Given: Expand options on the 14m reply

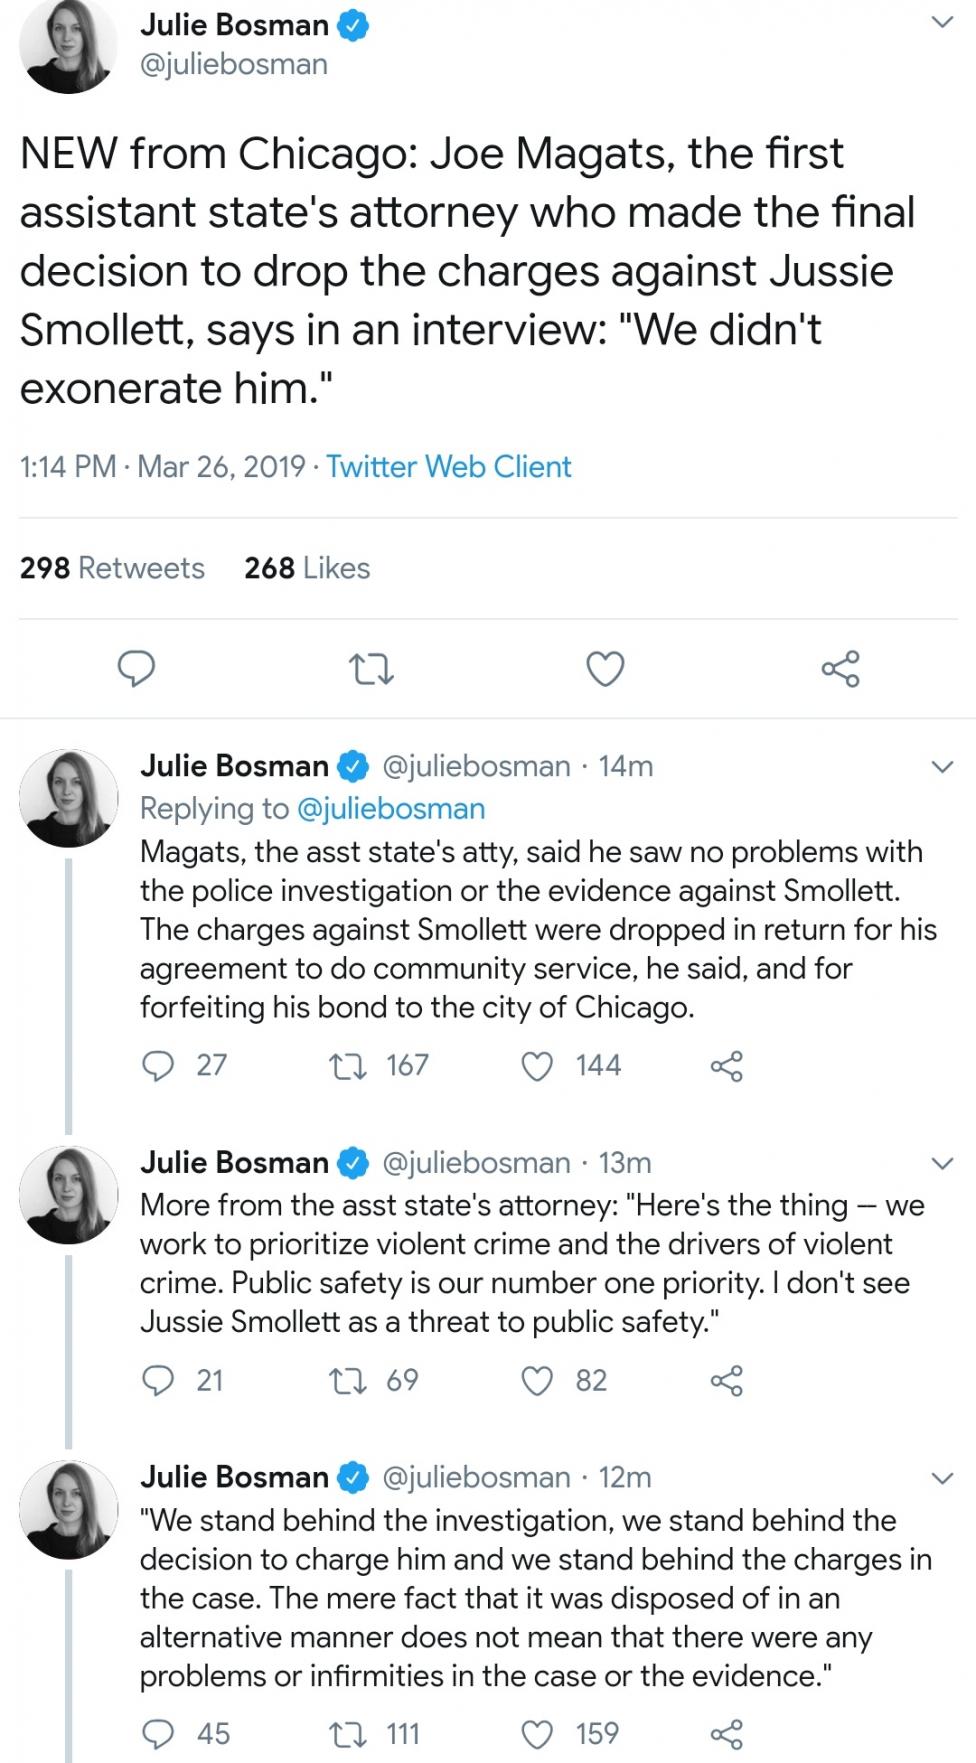Looking at the screenshot, I should point(942,767).
